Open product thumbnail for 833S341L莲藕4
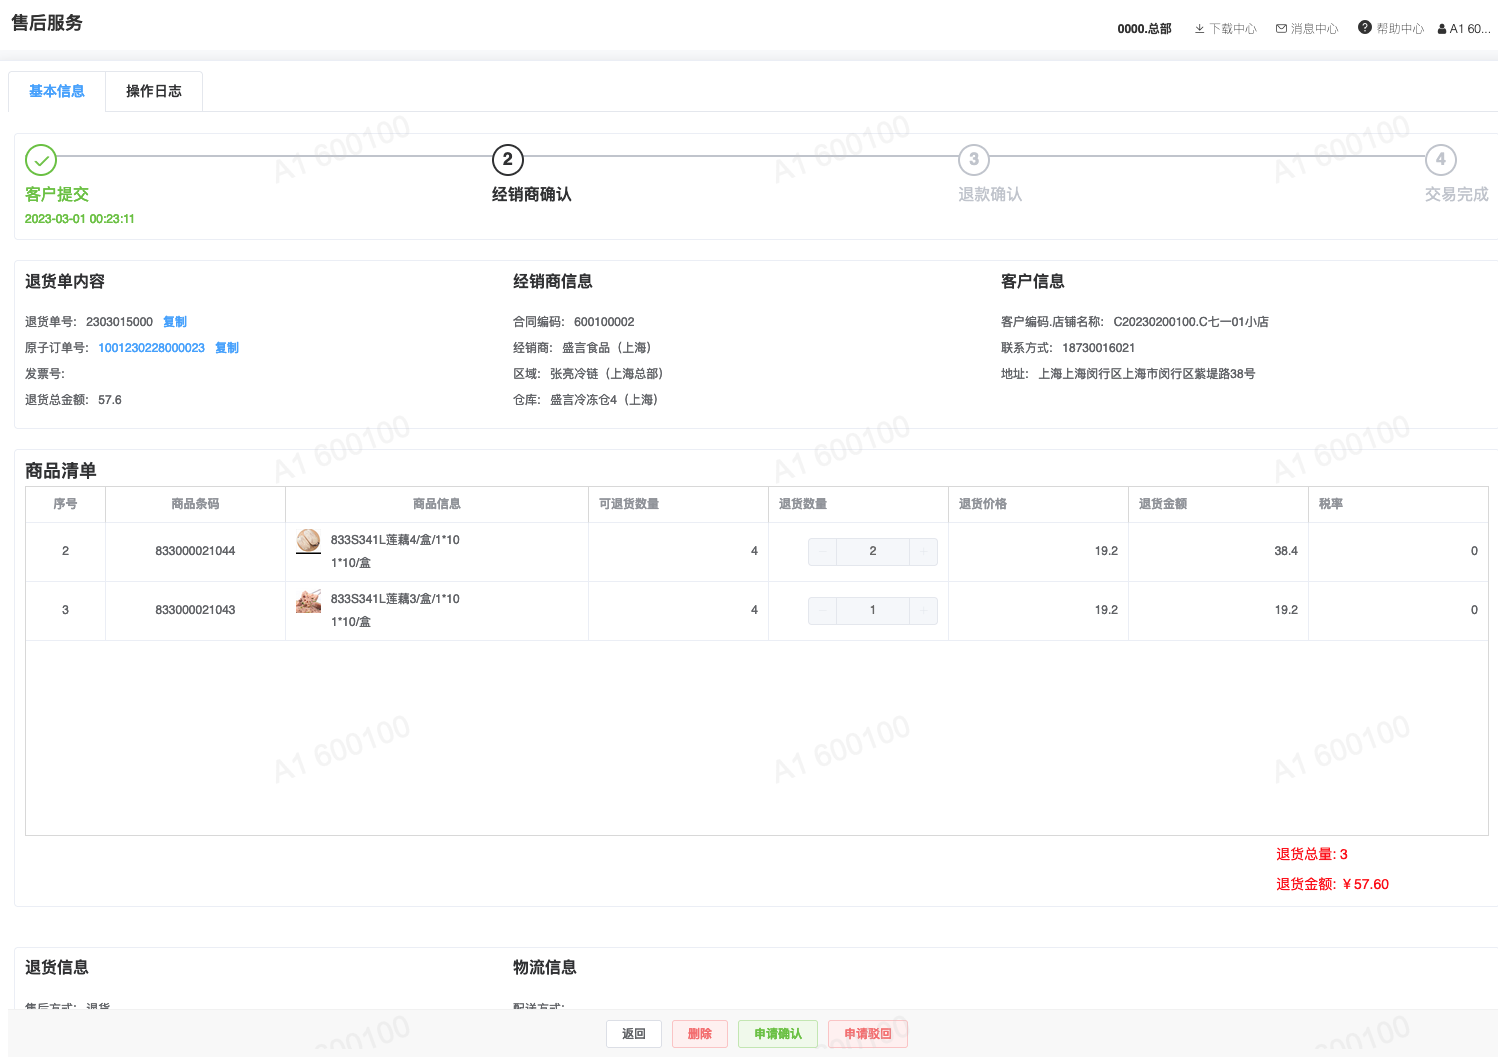 coord(309,541)
